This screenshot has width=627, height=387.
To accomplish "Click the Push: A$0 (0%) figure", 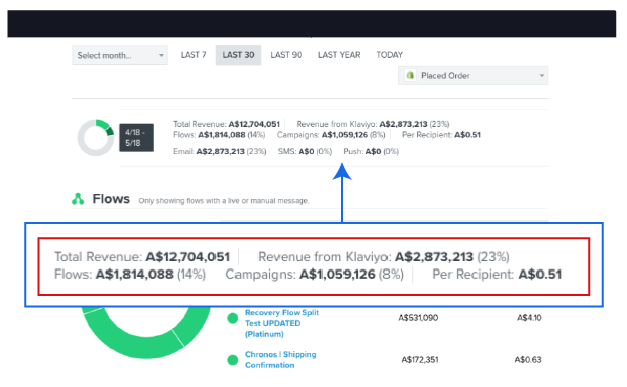I will tap(371, 151).
